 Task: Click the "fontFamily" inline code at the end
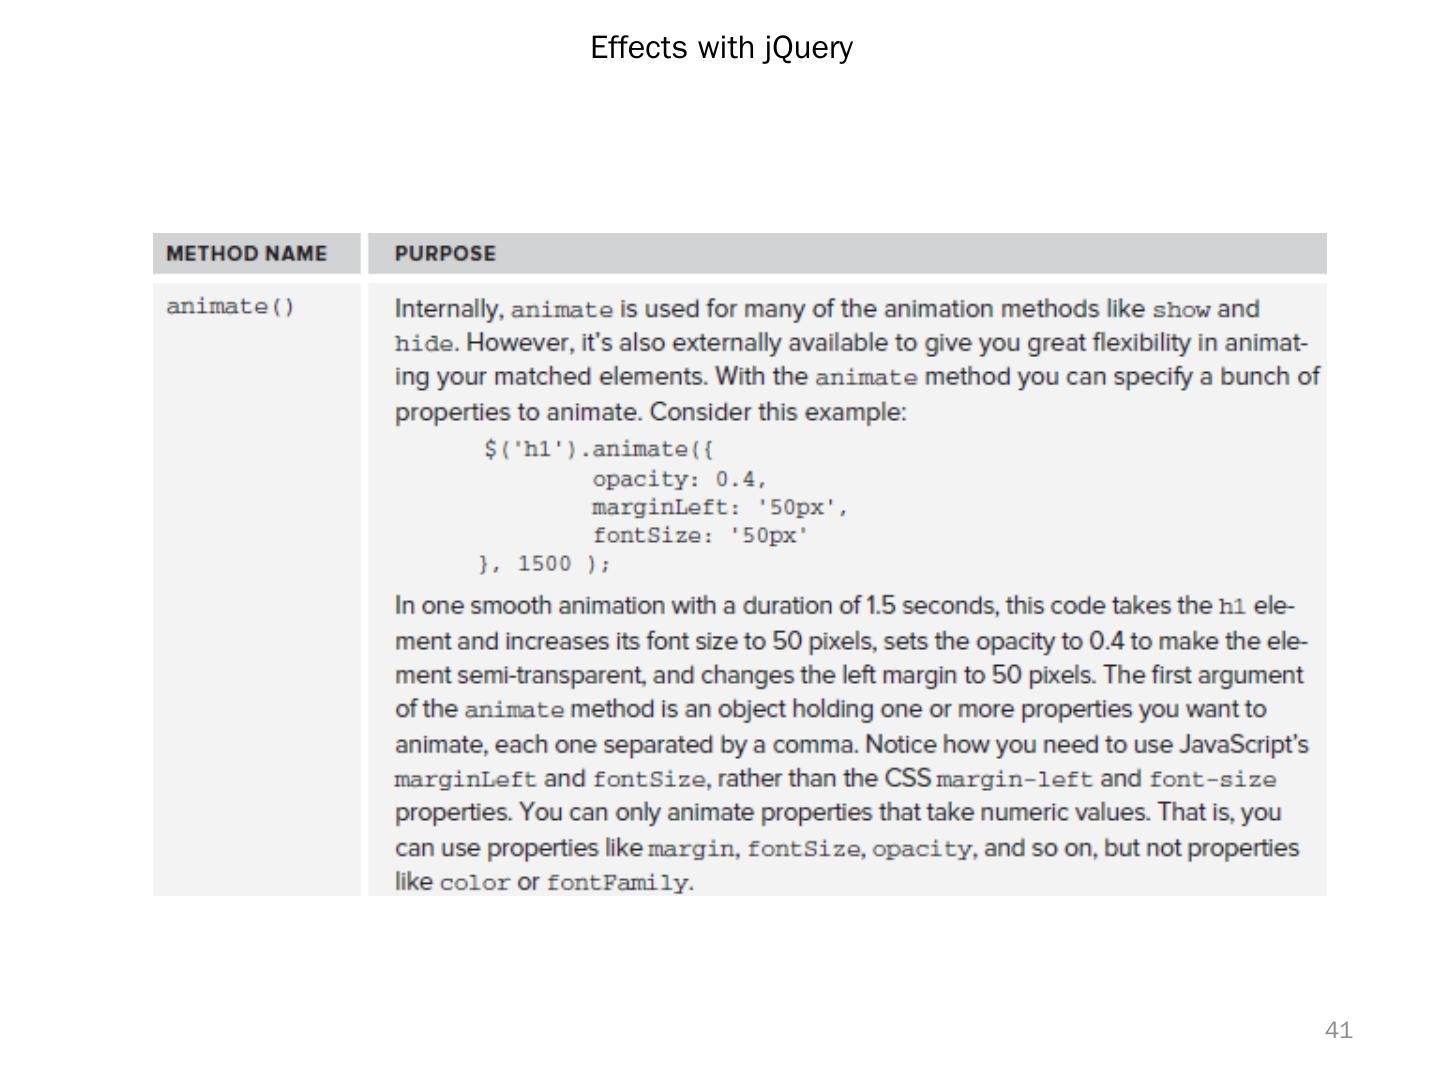coord(618,883)
